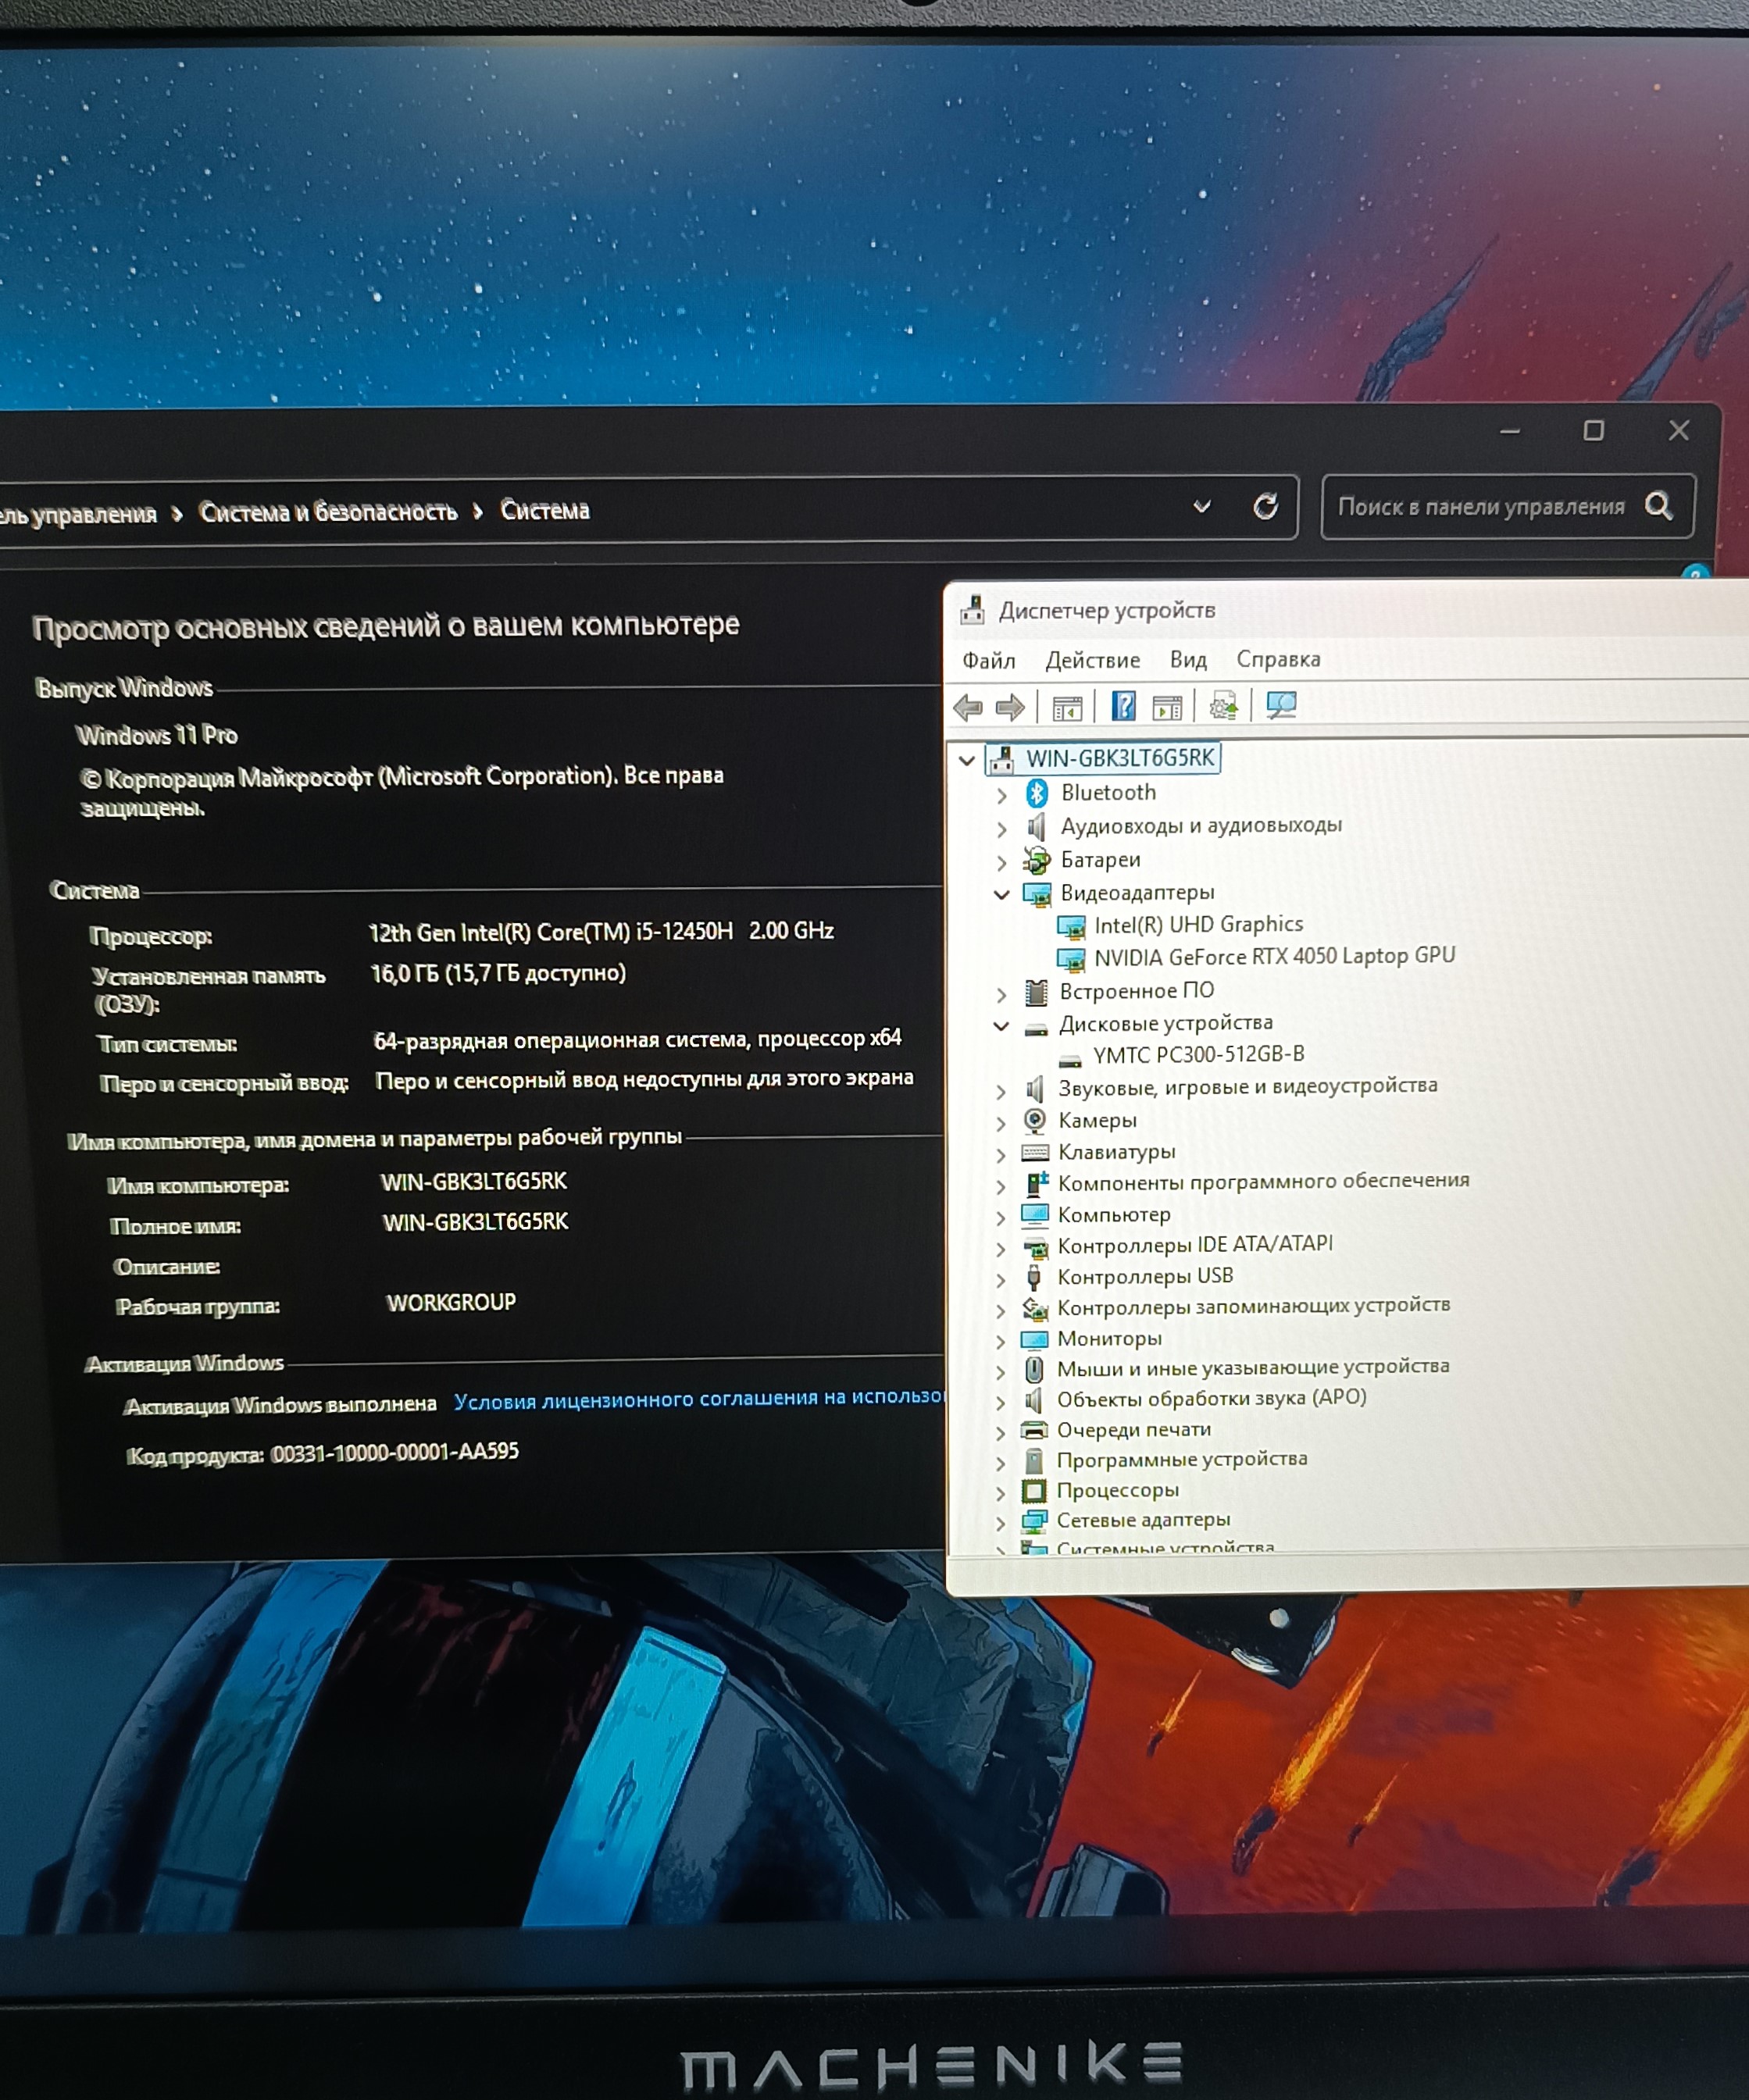Click the gear with green arrow toolbar icon
1749x2100 pixels.
point(1223,706)
